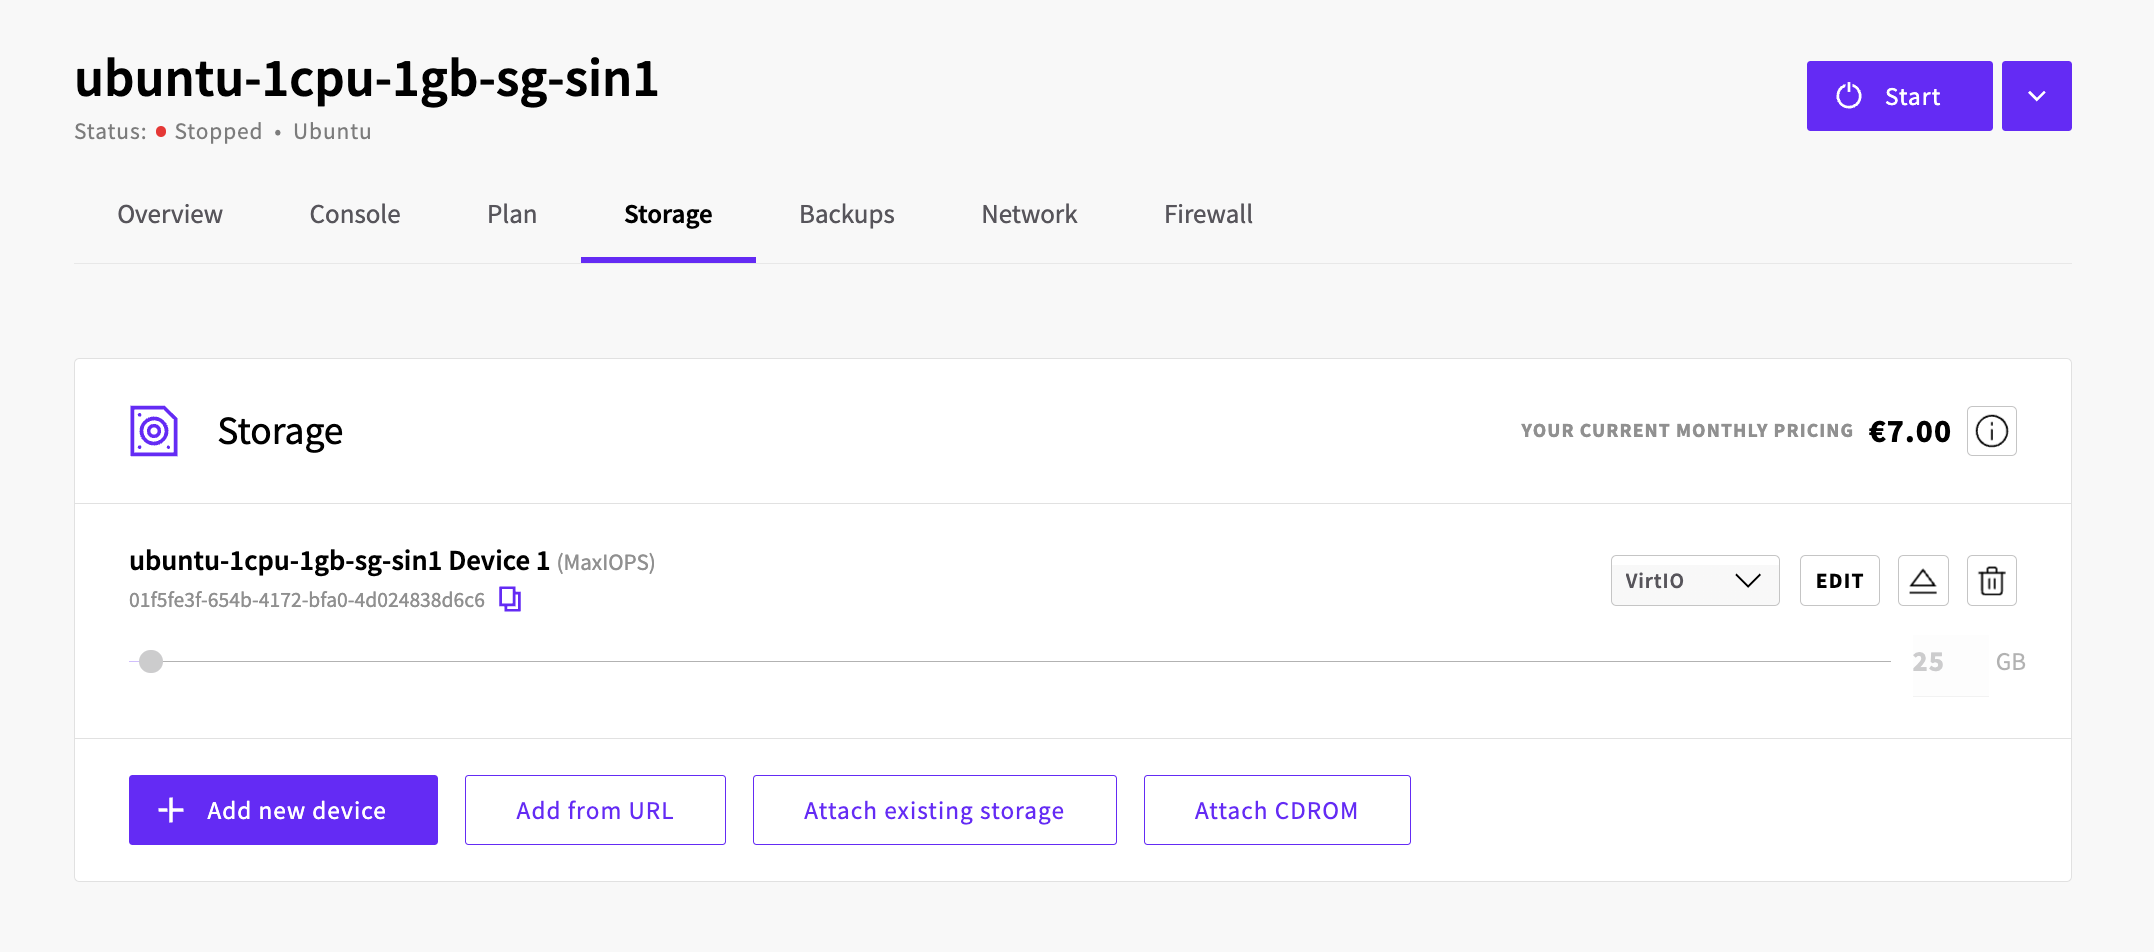The image size is (2154, 952).
Task: Click the UUID text 01f5fe3f-654b-4172-bfa0-4d024838d6c6
Action: [307, 600]
